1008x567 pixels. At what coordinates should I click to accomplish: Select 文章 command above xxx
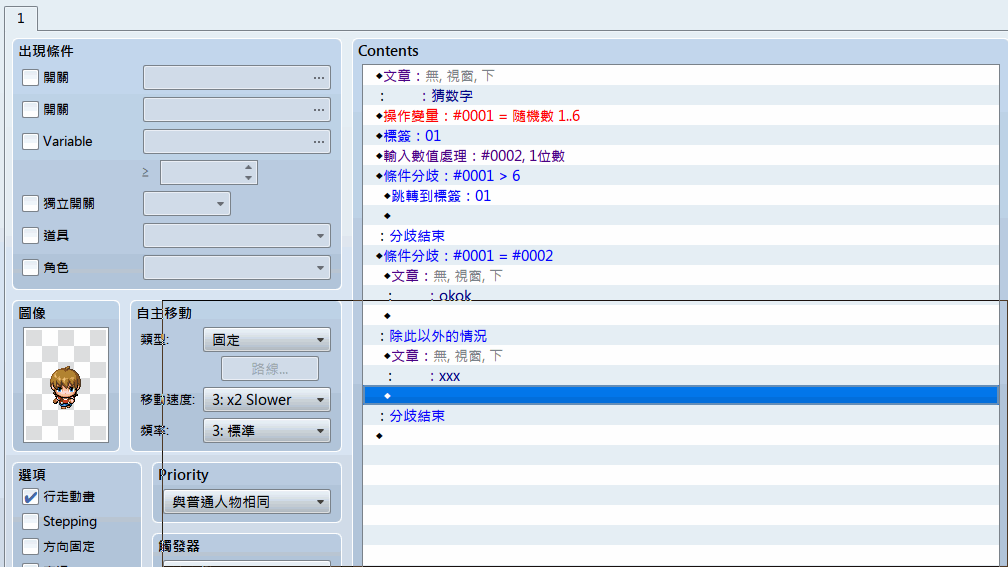pos(681,356)
